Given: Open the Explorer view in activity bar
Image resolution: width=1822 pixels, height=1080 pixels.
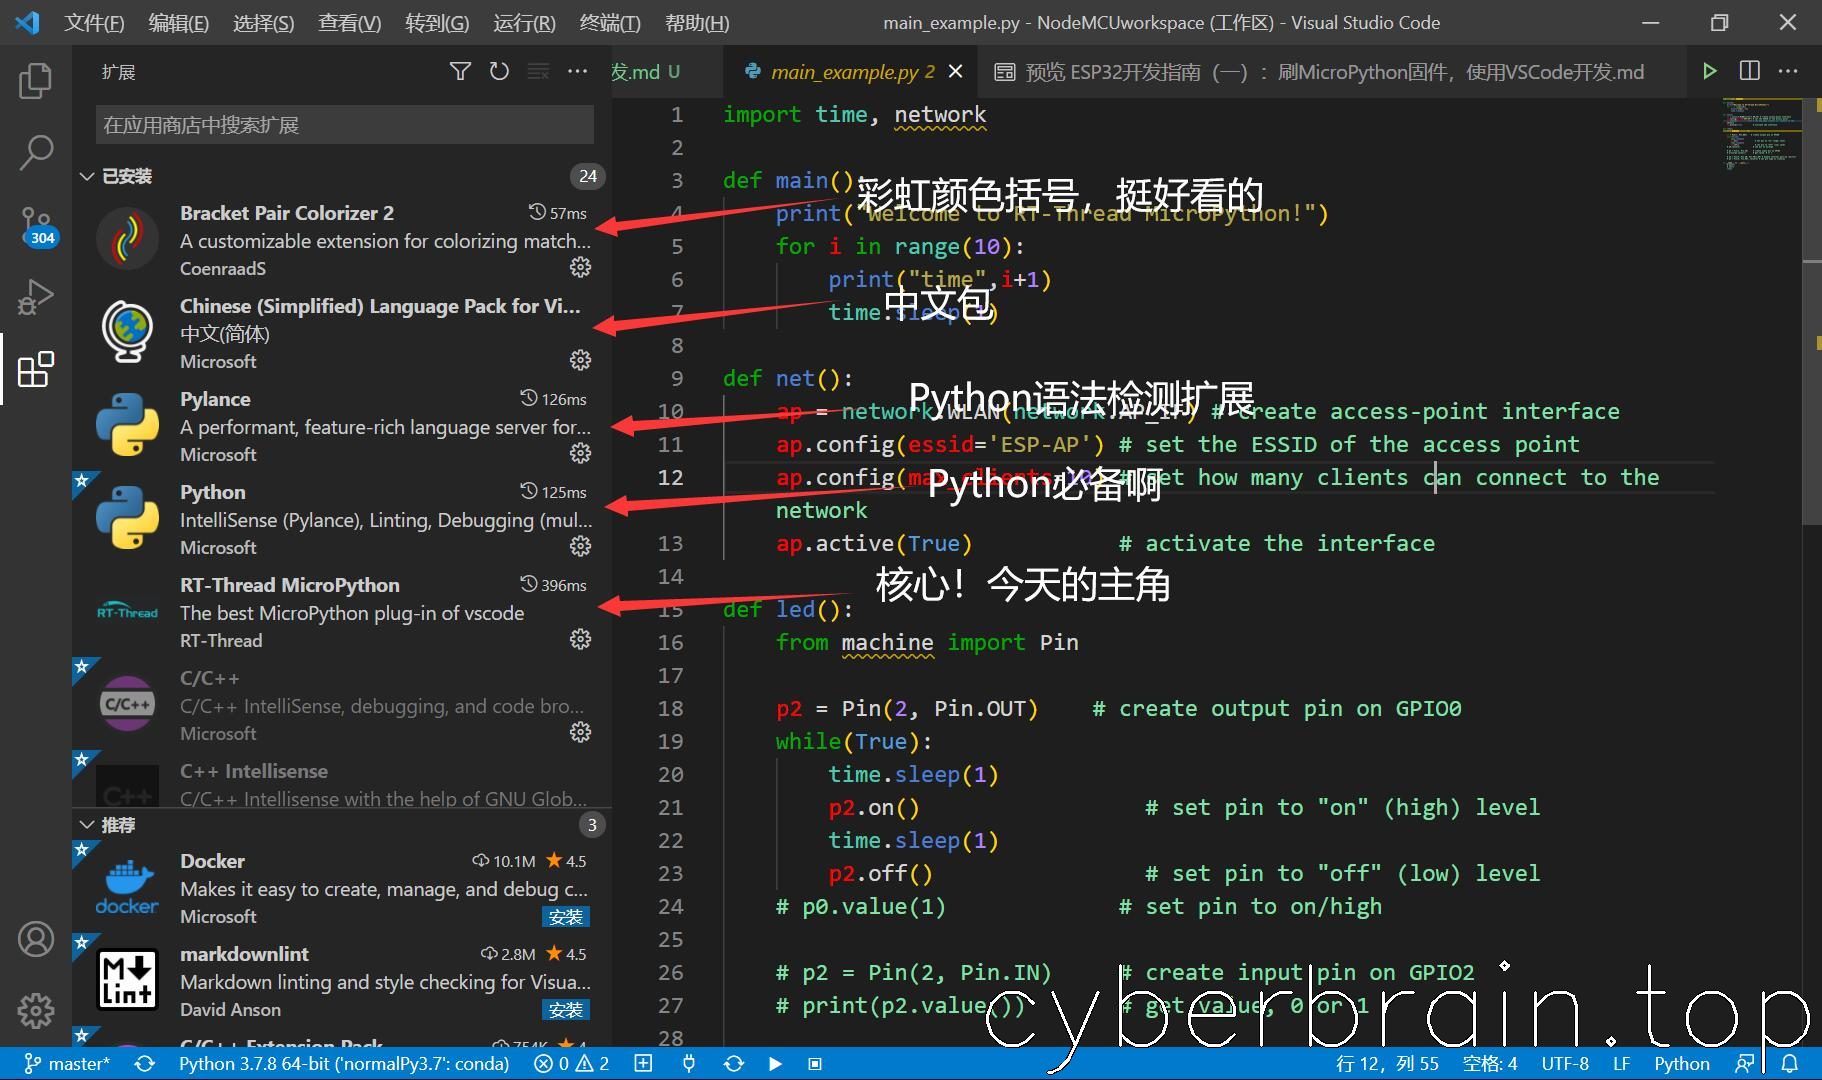Looking at the screenshot, I should click(36, 81).
